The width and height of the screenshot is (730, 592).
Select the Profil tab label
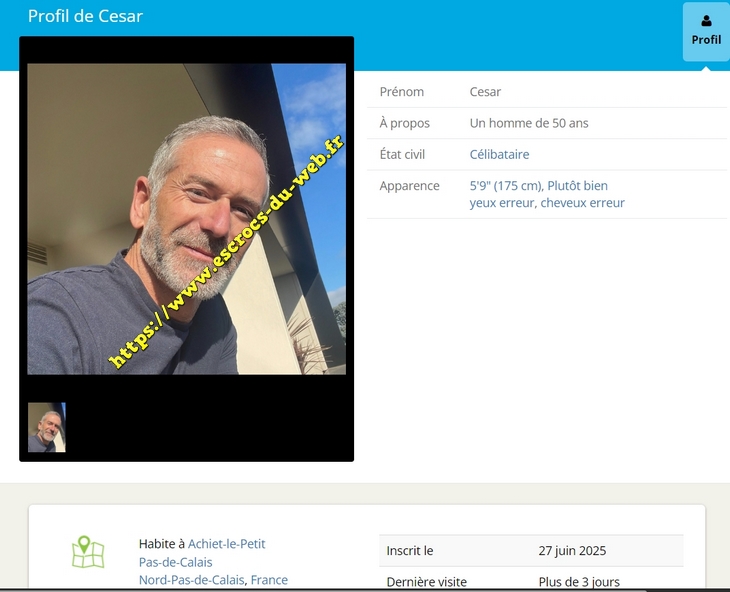pos(706,40)
